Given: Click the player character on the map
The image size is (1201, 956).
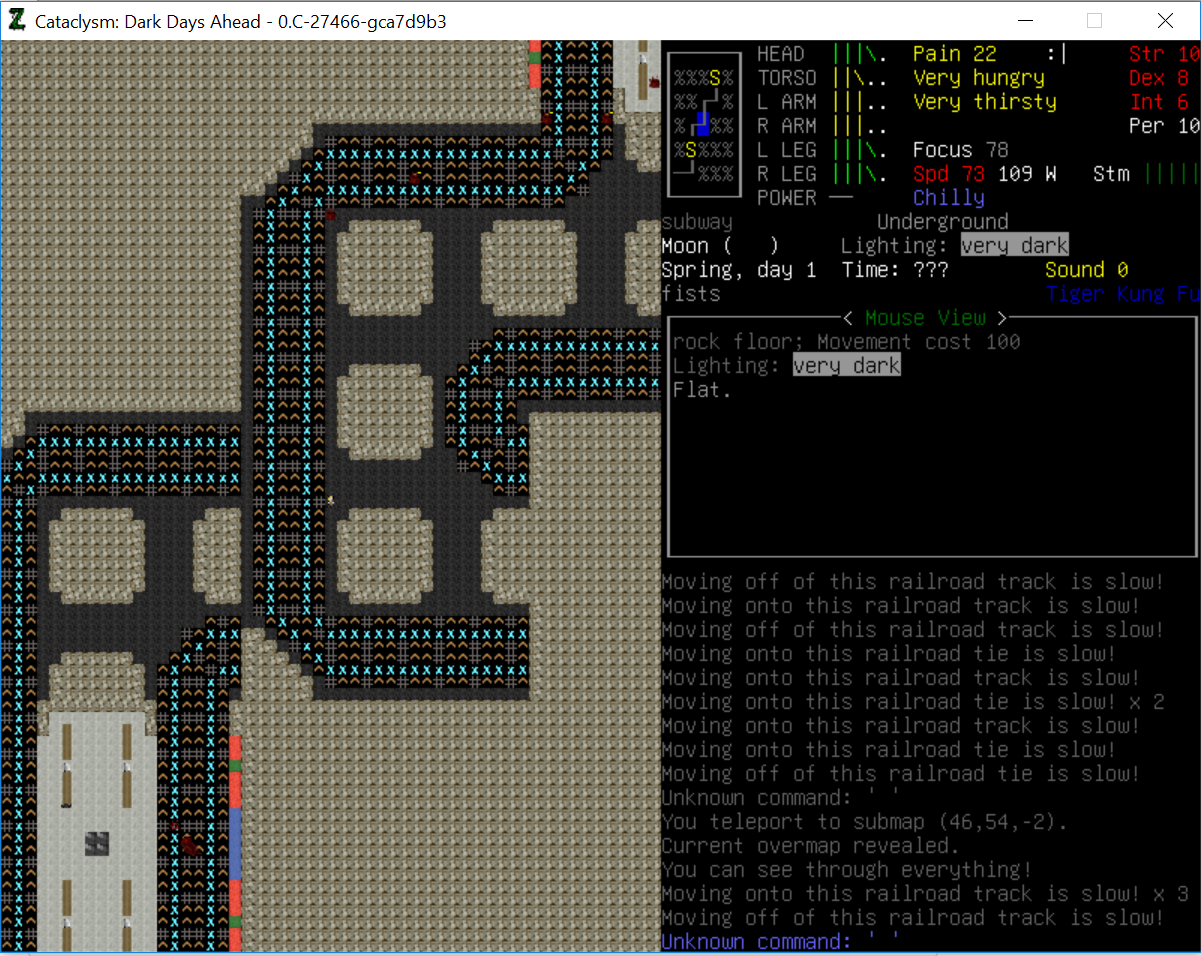Looking at the screenshot, I should coord(331,499).
